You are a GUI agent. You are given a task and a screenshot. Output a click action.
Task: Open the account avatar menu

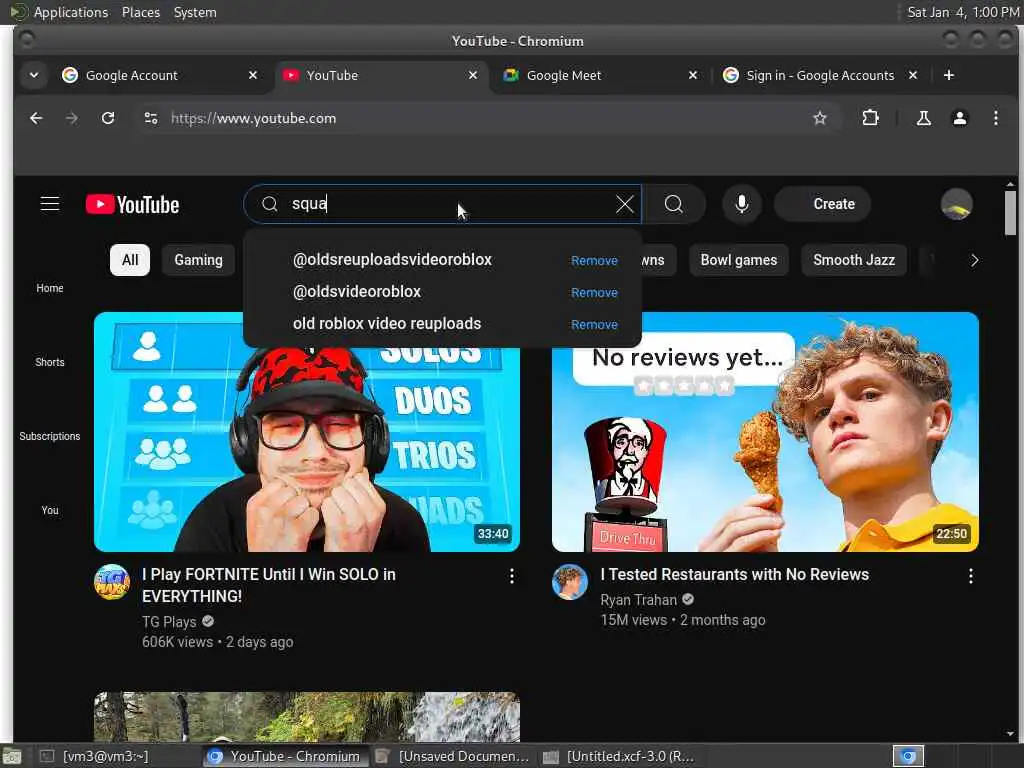coord(956,204)
